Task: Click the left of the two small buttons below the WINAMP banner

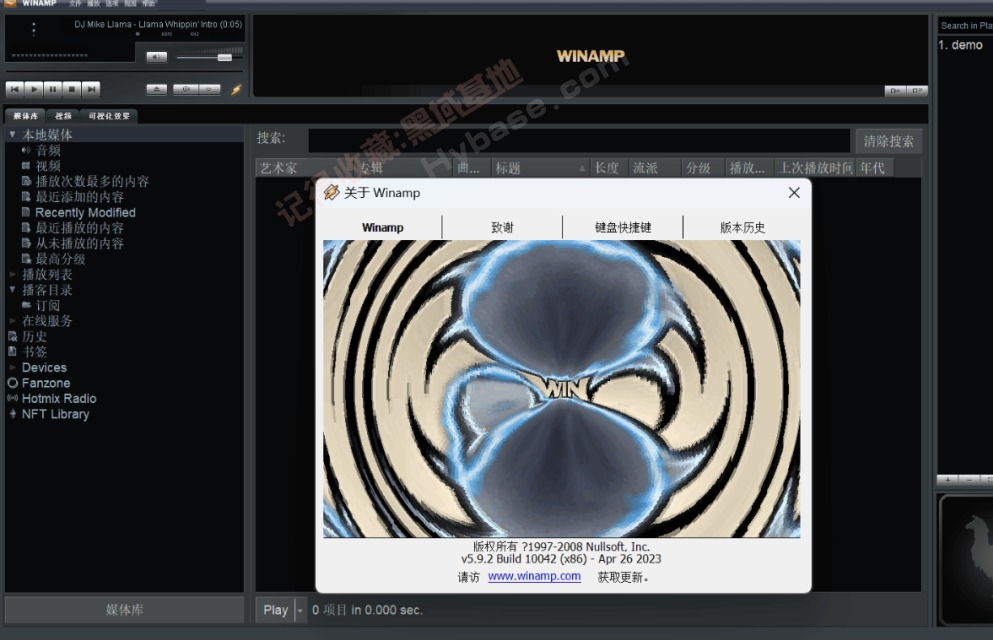Action: pos(895,91)
